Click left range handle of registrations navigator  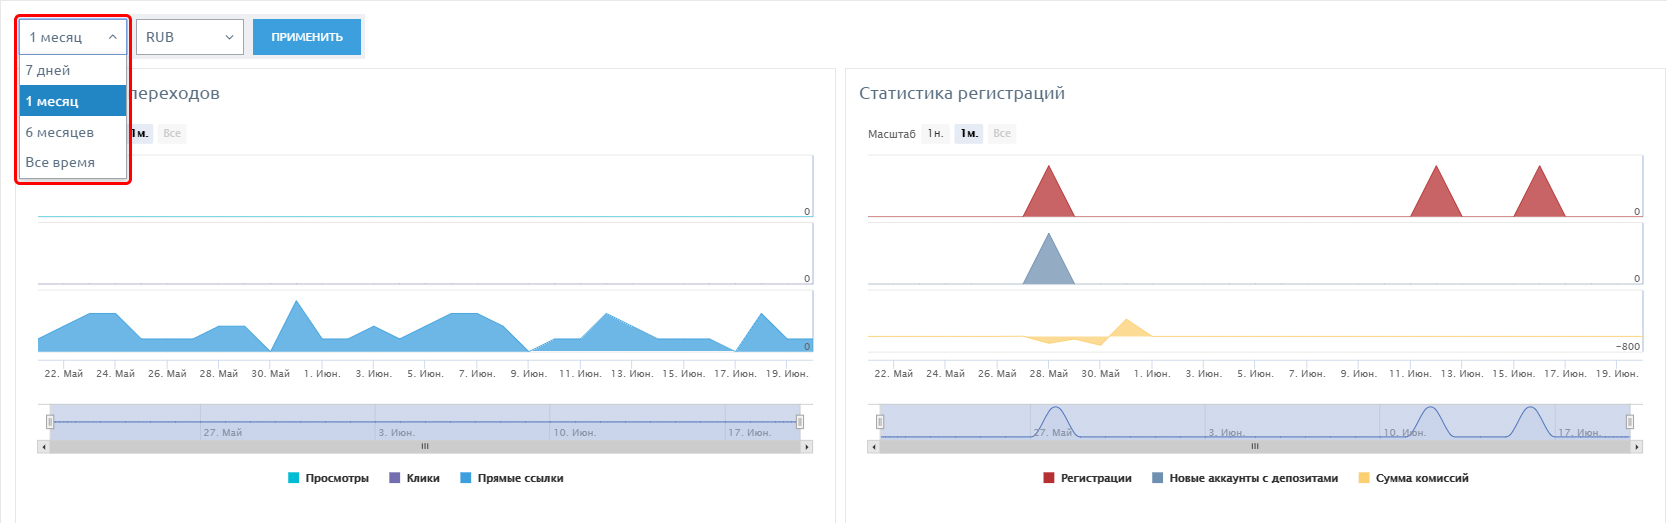point(880,422)
